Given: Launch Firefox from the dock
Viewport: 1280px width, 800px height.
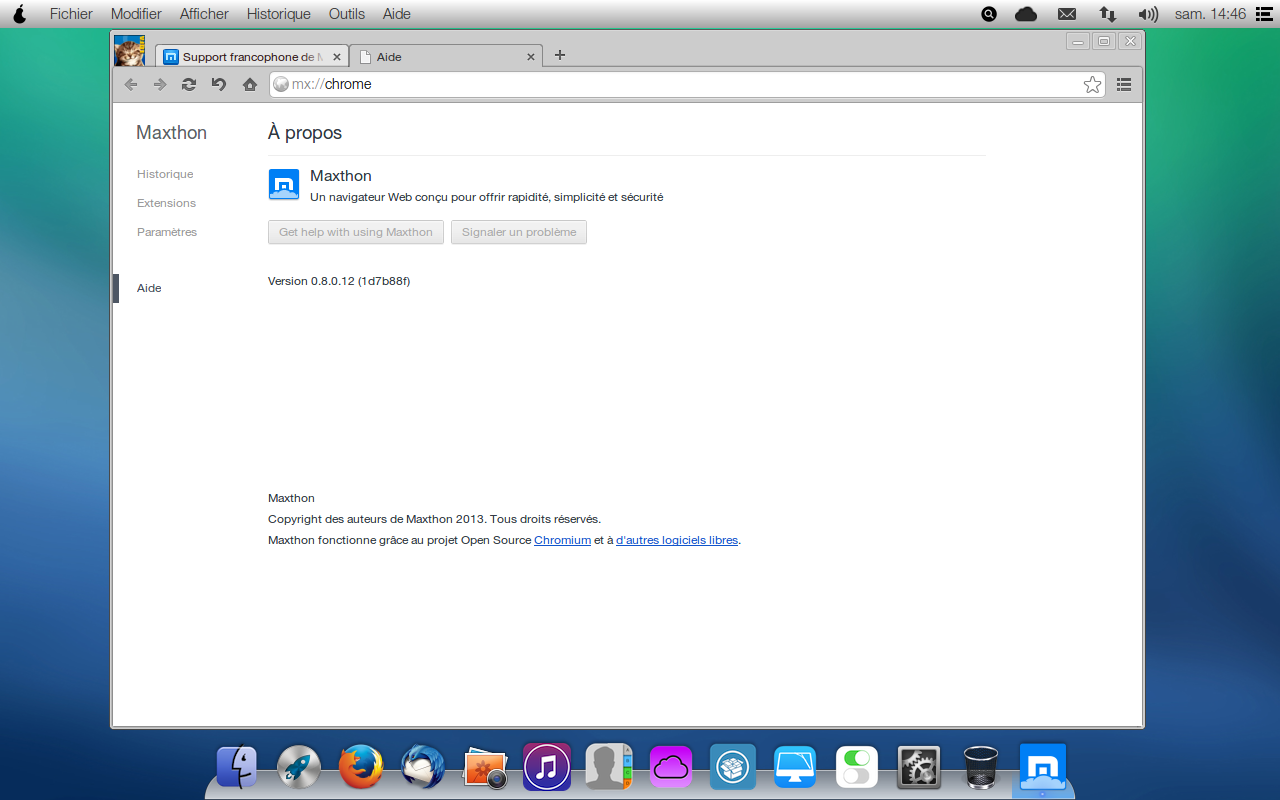Looking at the screenshot, I should pos(361,767).
